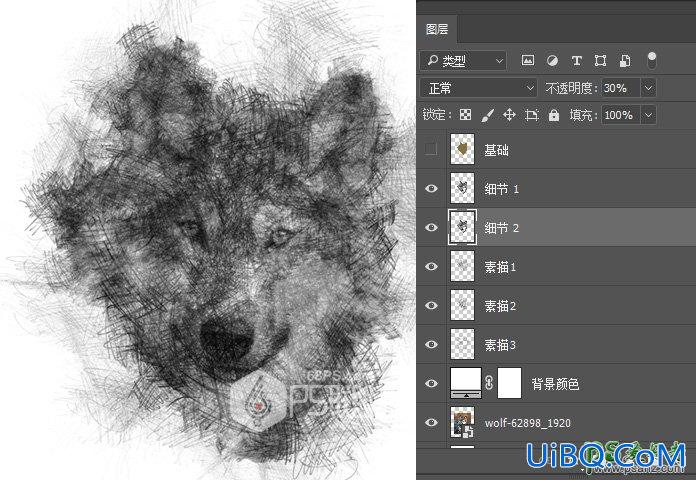Select layer name wolf-62898_1920

[x=528, y=423]
